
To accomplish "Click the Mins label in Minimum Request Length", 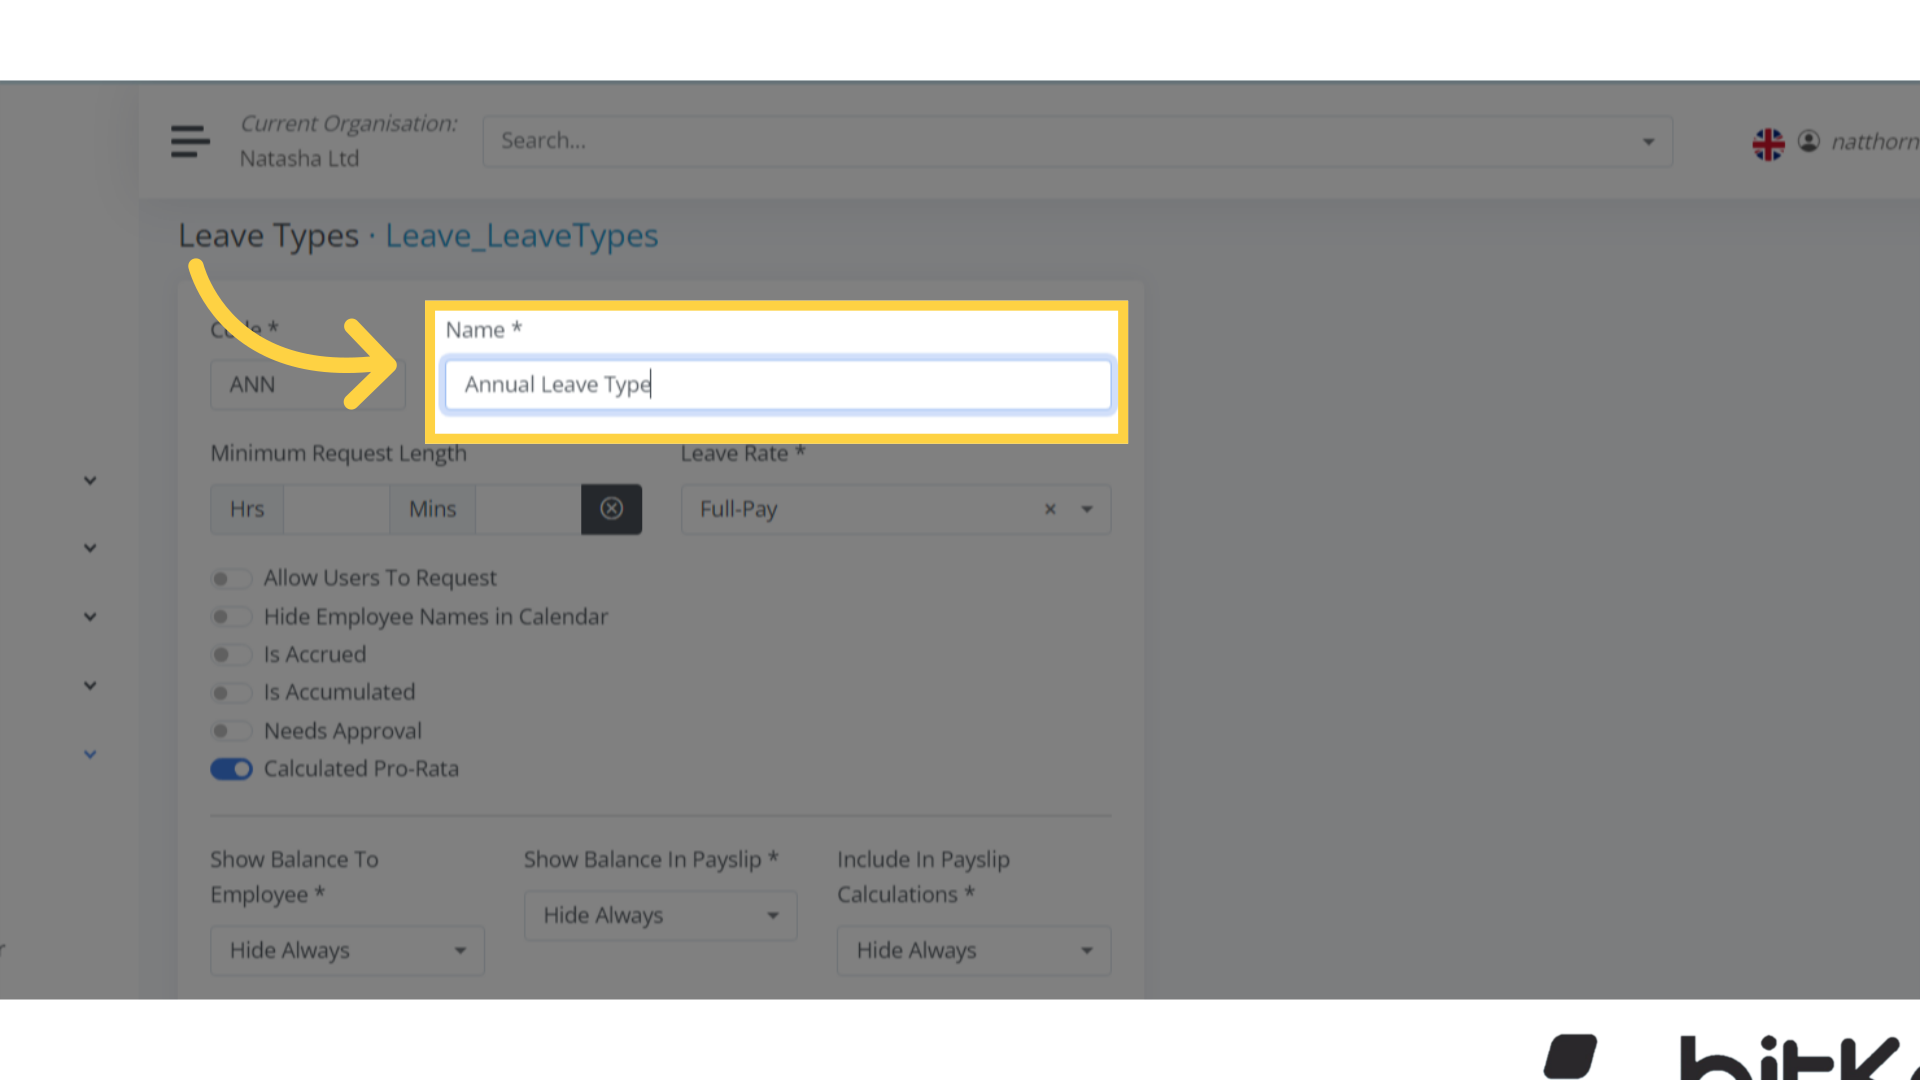I will (432, 509).
